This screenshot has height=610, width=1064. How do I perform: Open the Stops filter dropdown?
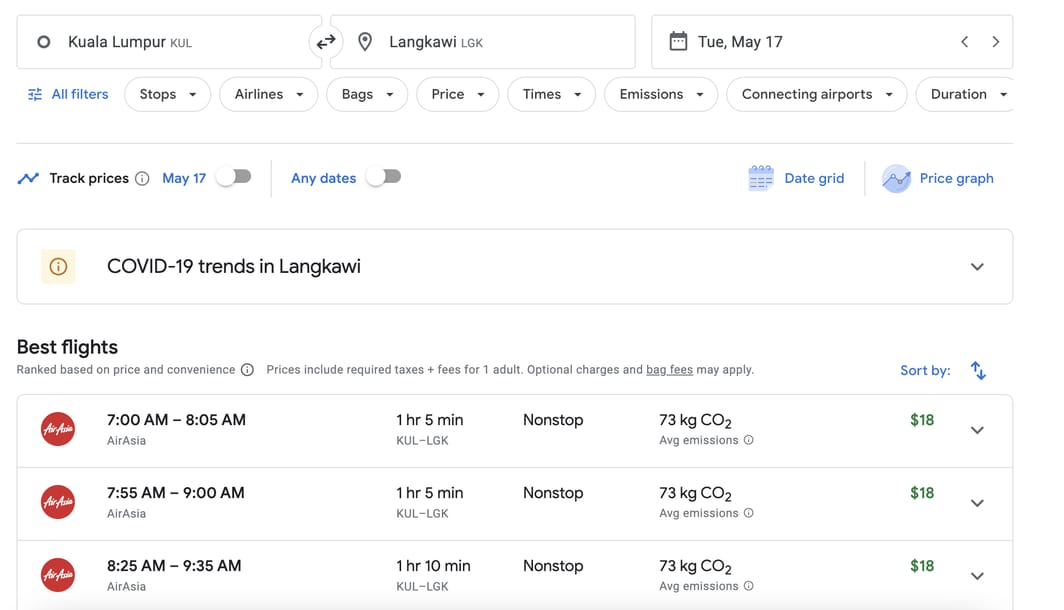(167, 94)
